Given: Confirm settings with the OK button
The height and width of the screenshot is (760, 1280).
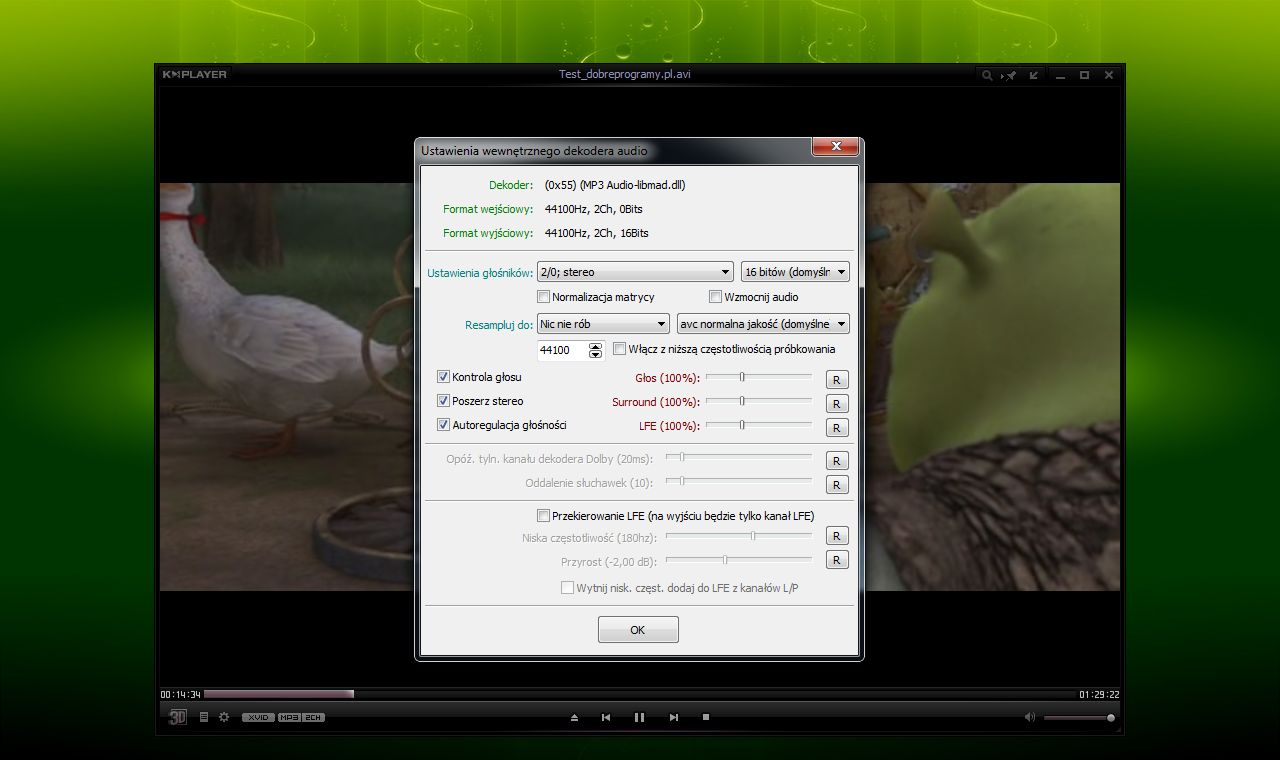Looking at the screenshot, I should pyautogui.click(x=638, y=630).
